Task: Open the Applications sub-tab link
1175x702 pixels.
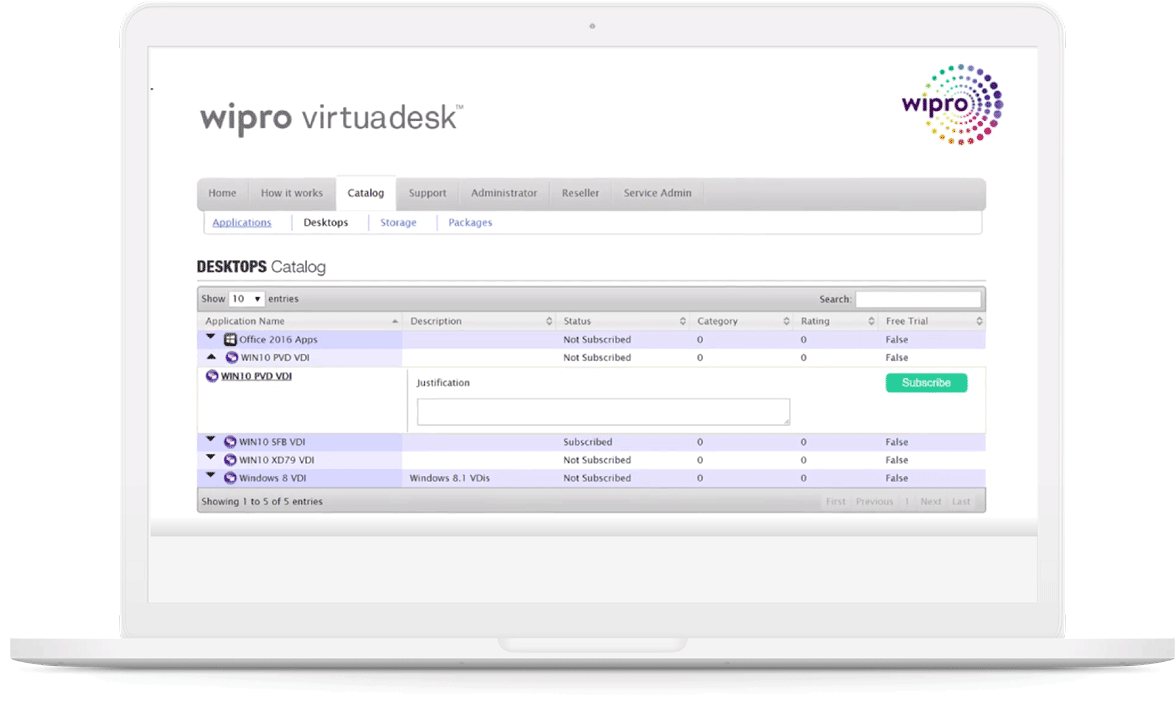Action: click(x=242, y=223)
